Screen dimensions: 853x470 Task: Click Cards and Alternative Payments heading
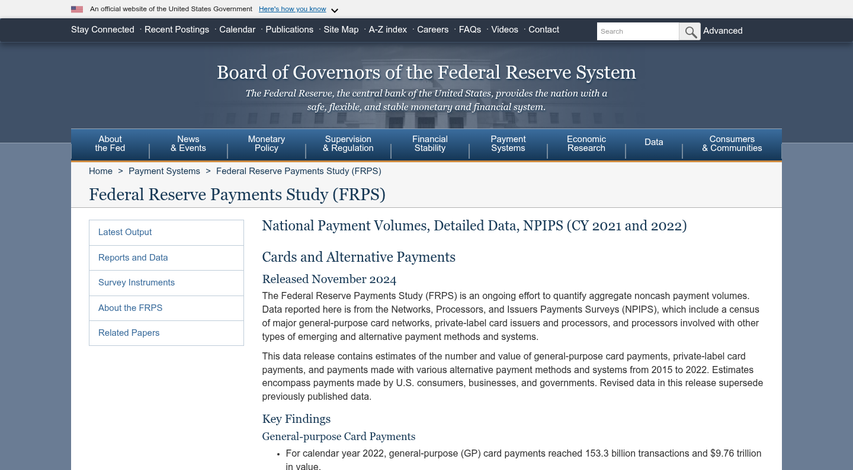pyautogui.click(x=358, y=257)
